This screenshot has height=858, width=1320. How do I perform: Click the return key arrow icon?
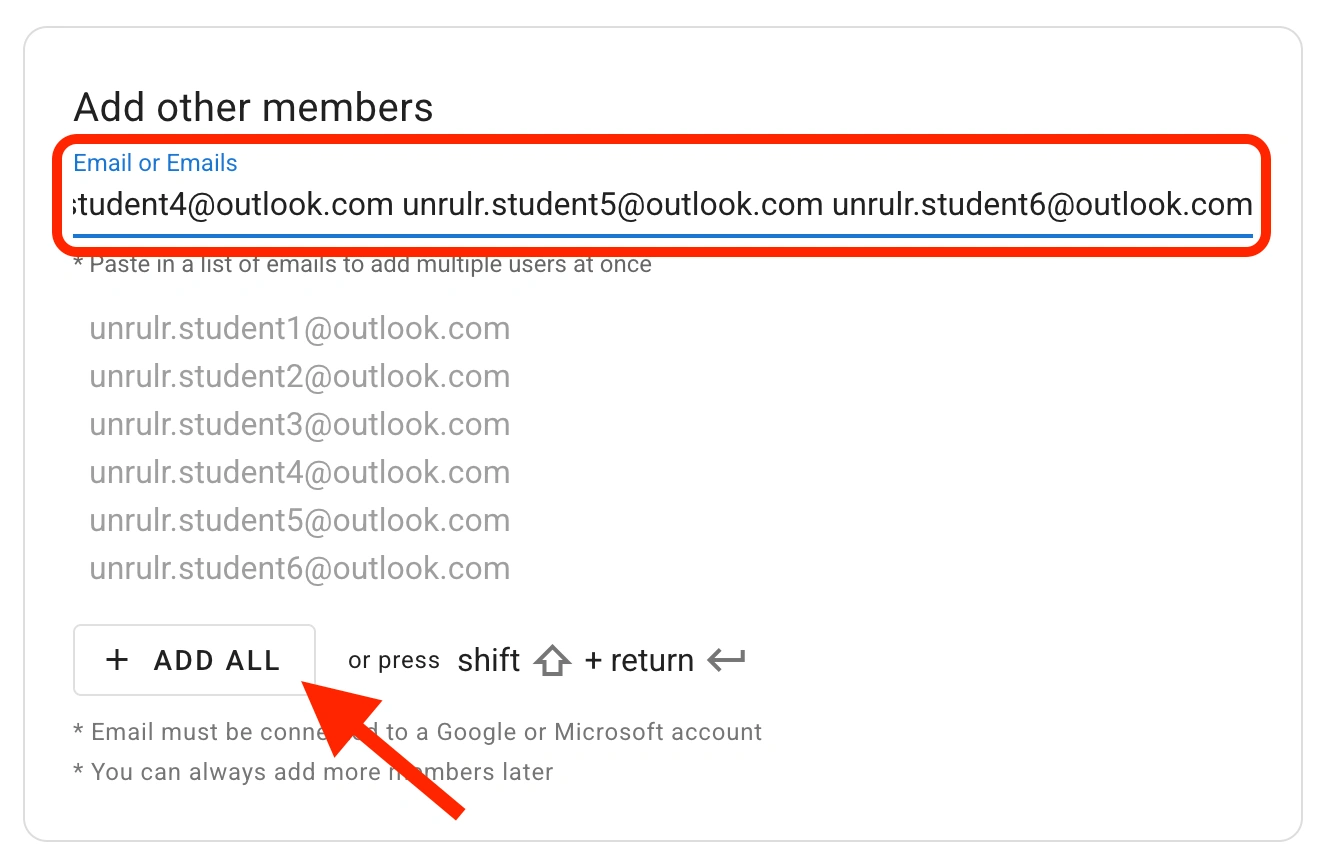[726, 660]
